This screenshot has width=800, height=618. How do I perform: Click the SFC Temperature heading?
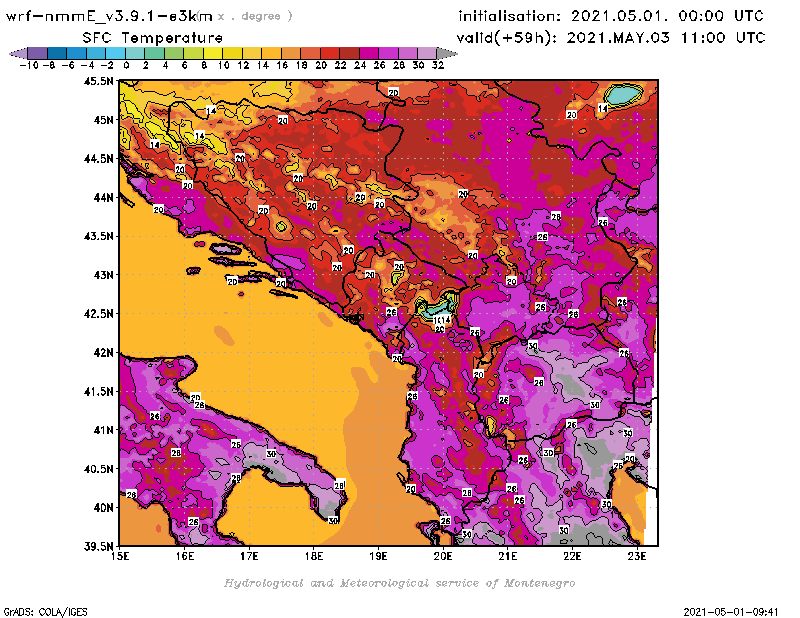click(153, 38)
